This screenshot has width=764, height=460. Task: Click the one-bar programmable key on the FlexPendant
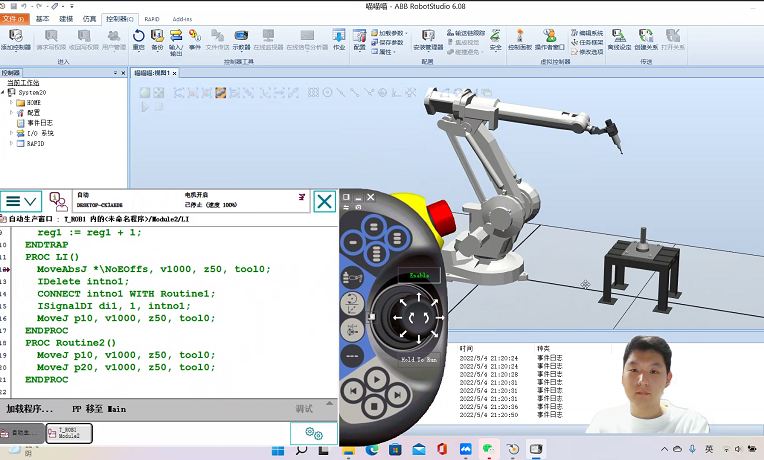point(353,242)
